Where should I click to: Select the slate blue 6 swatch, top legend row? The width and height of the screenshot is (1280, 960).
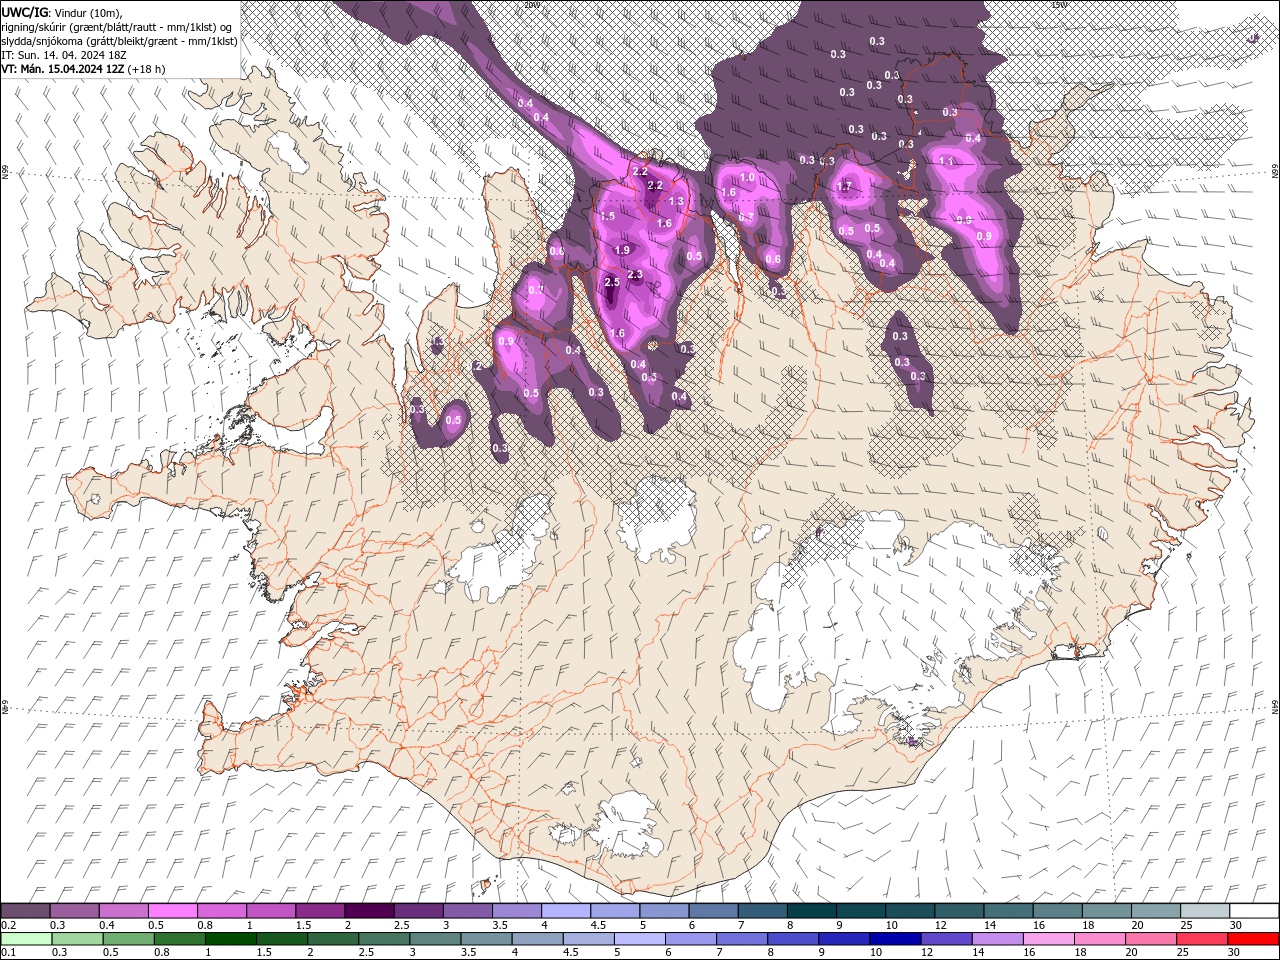point(713,910)
